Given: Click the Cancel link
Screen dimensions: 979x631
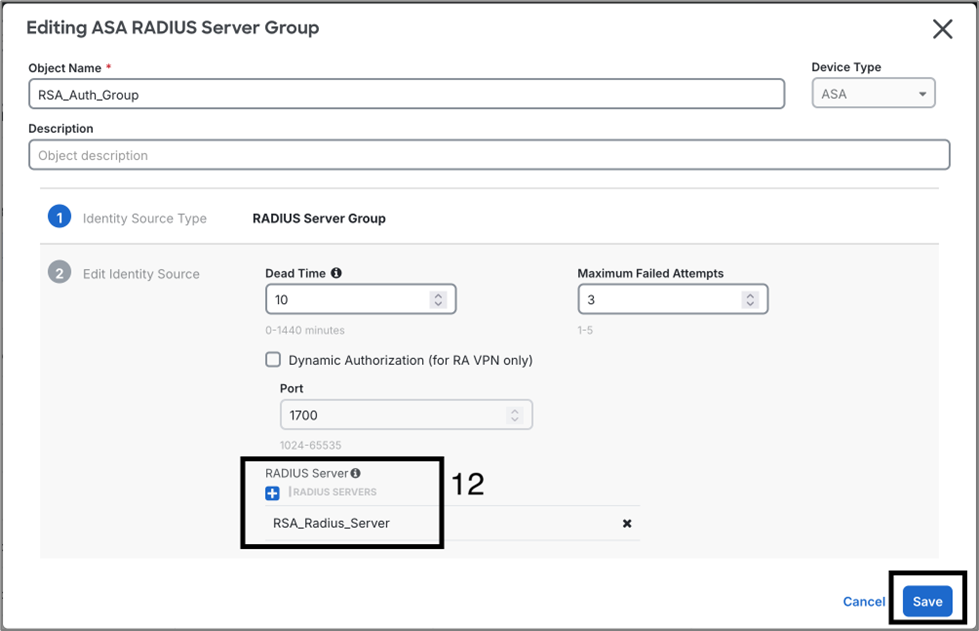Looking at the screenshot, I should pos(863,601).
